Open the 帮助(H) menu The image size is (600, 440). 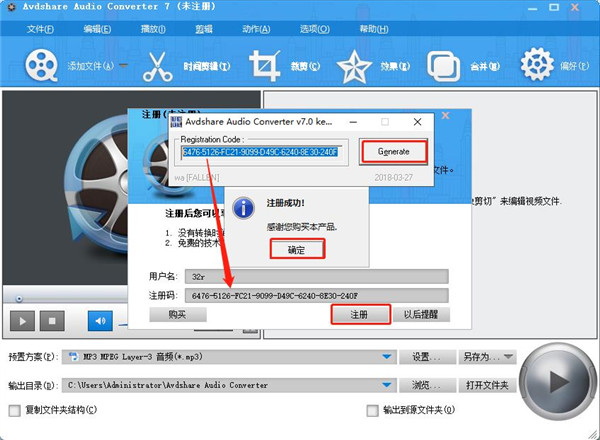coord(373,29)
